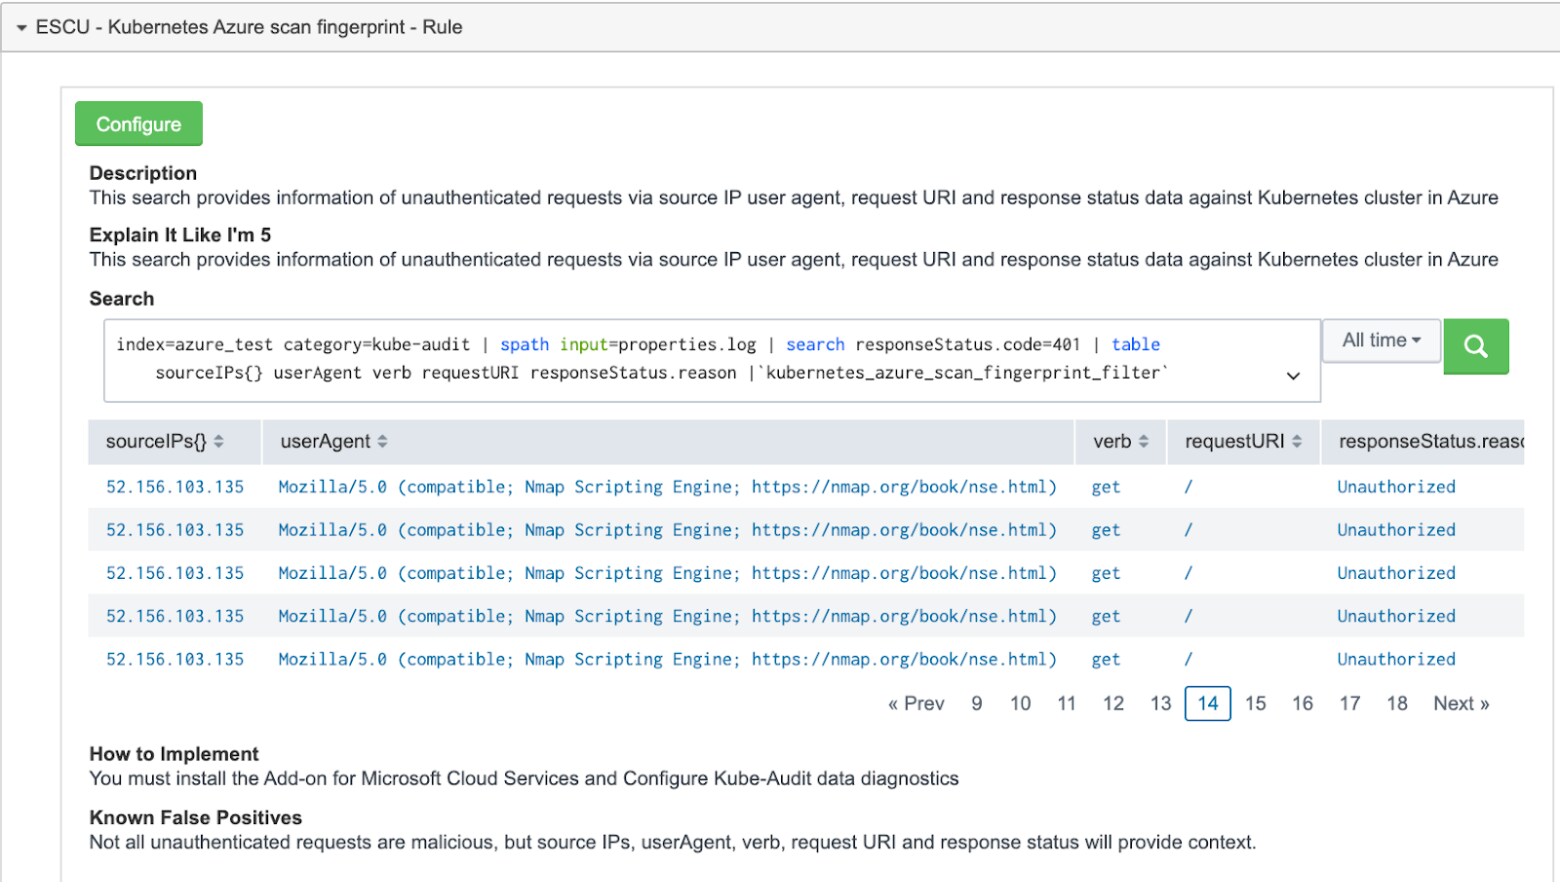The width and height of the screenshot is (1562, 896).
Task: Open results page 12
Action: pyautogui.click(x=1113, y=703)
